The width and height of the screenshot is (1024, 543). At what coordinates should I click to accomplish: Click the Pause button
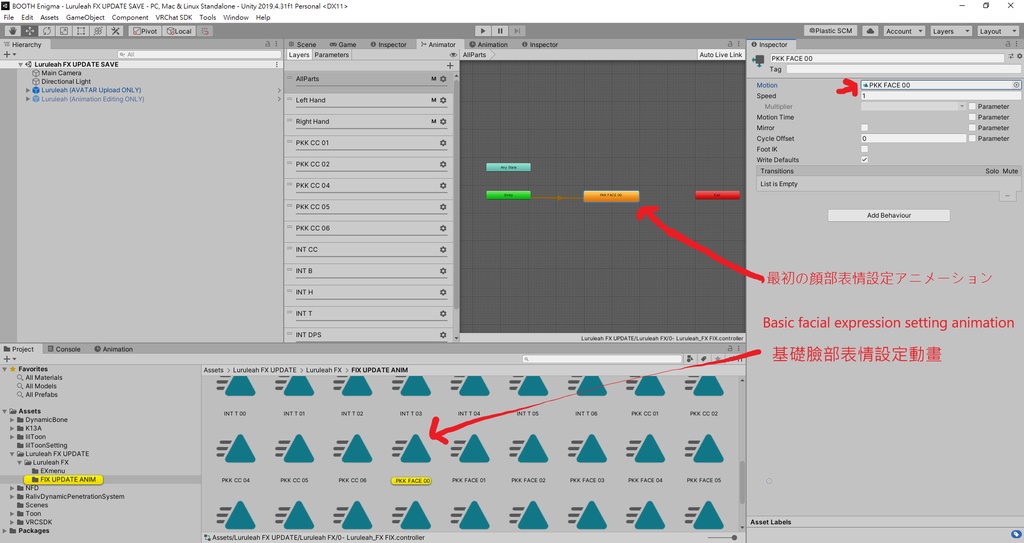click(500, 31)
